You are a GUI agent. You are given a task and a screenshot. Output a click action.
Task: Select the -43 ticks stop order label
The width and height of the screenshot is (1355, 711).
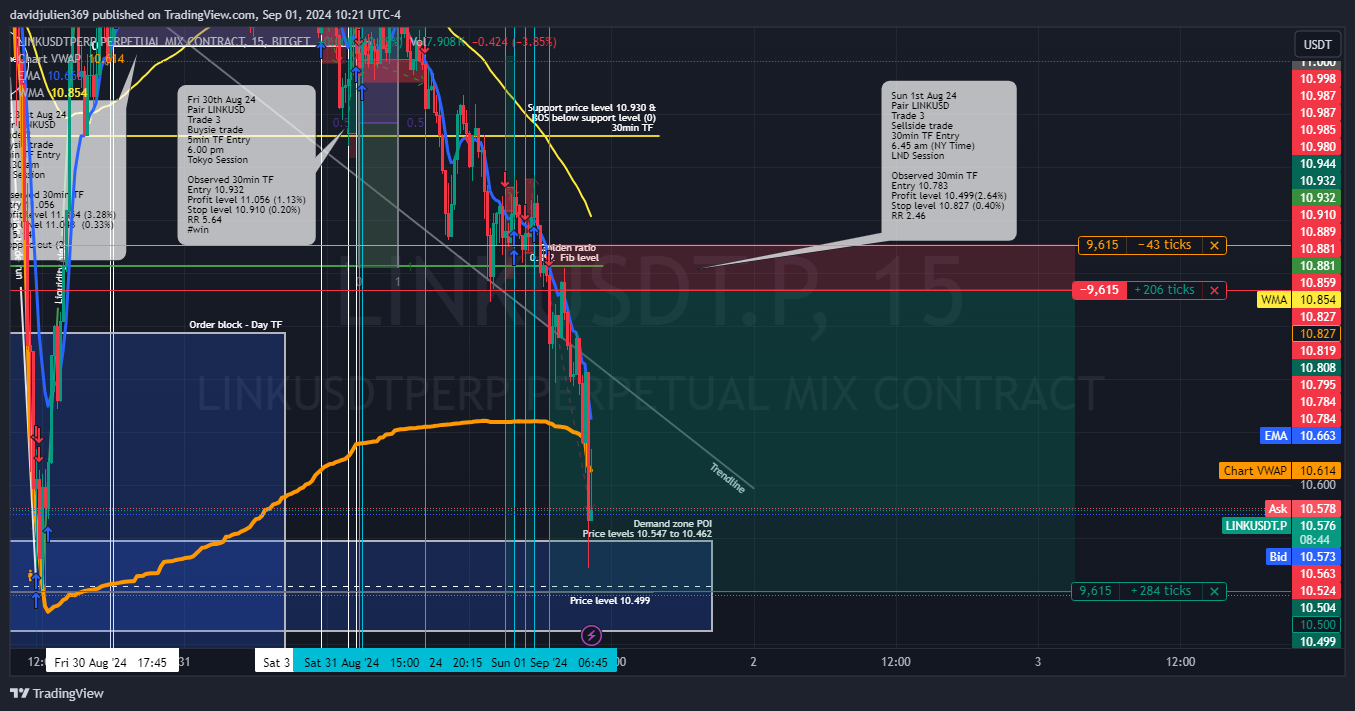point(1165,245)
